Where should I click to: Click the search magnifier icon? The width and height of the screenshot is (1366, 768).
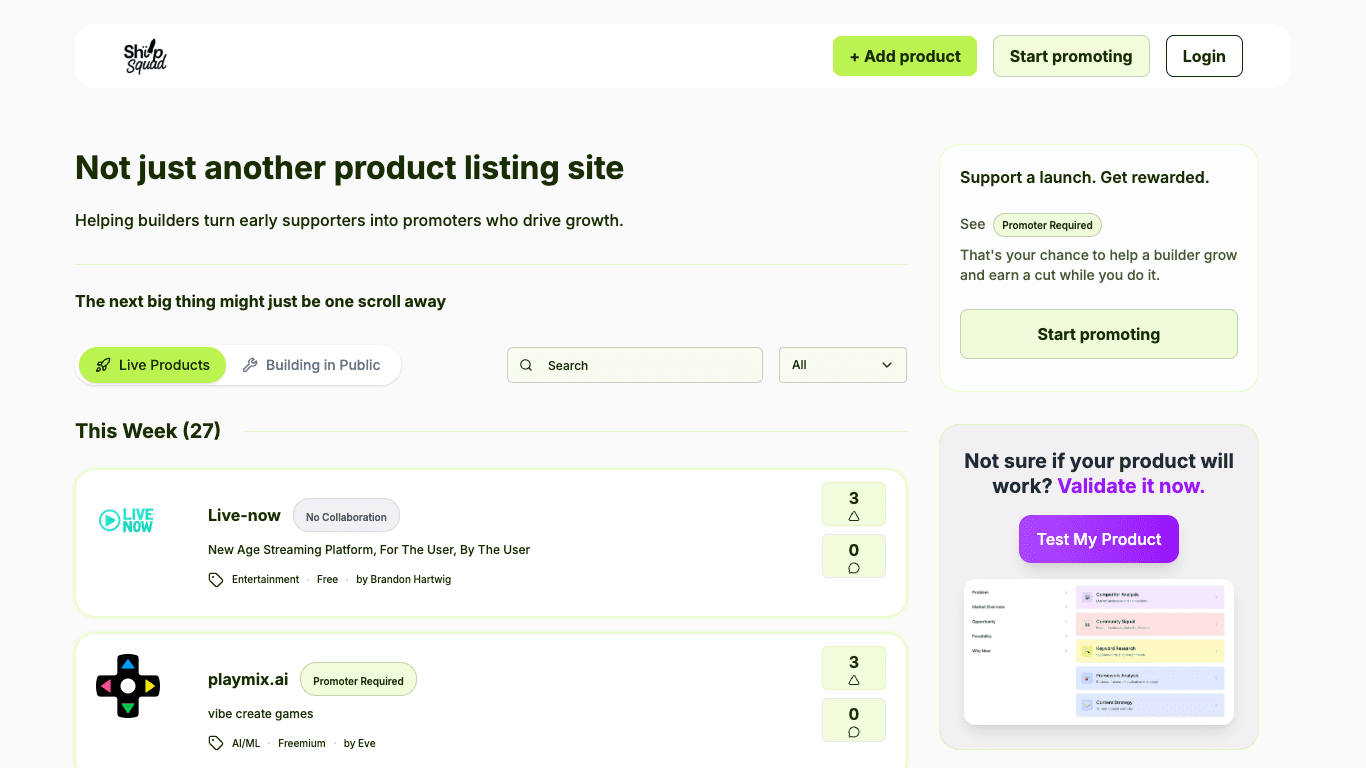(x=526, y=366)
